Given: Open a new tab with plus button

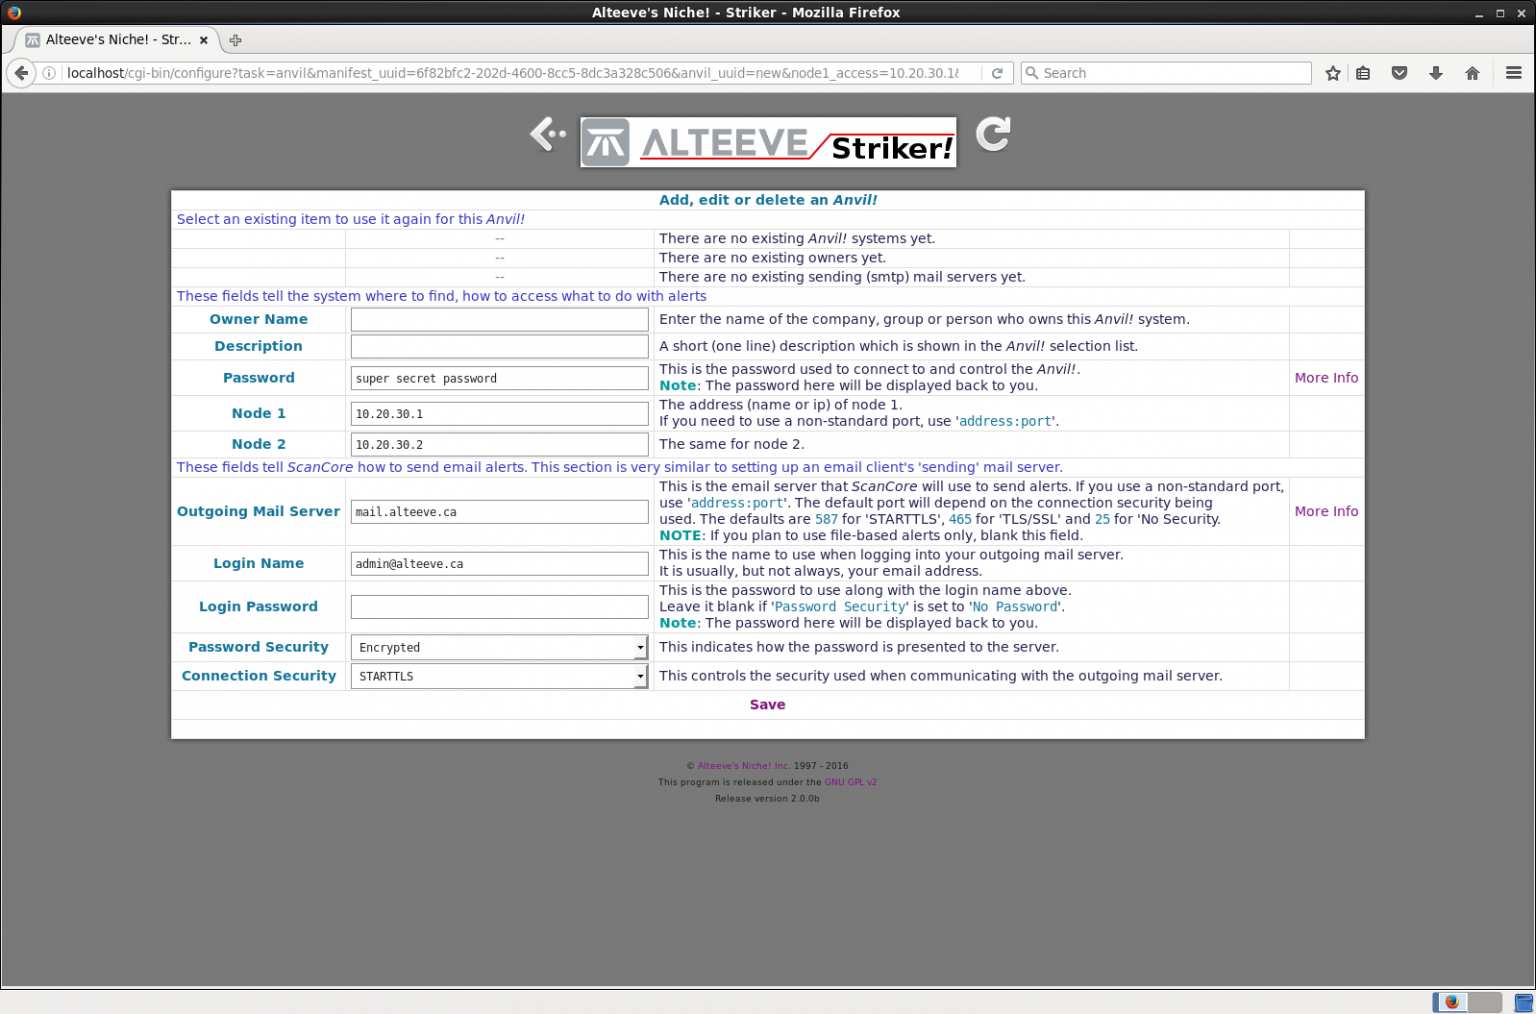Looking at the screenshot, I should pos(235,40).
